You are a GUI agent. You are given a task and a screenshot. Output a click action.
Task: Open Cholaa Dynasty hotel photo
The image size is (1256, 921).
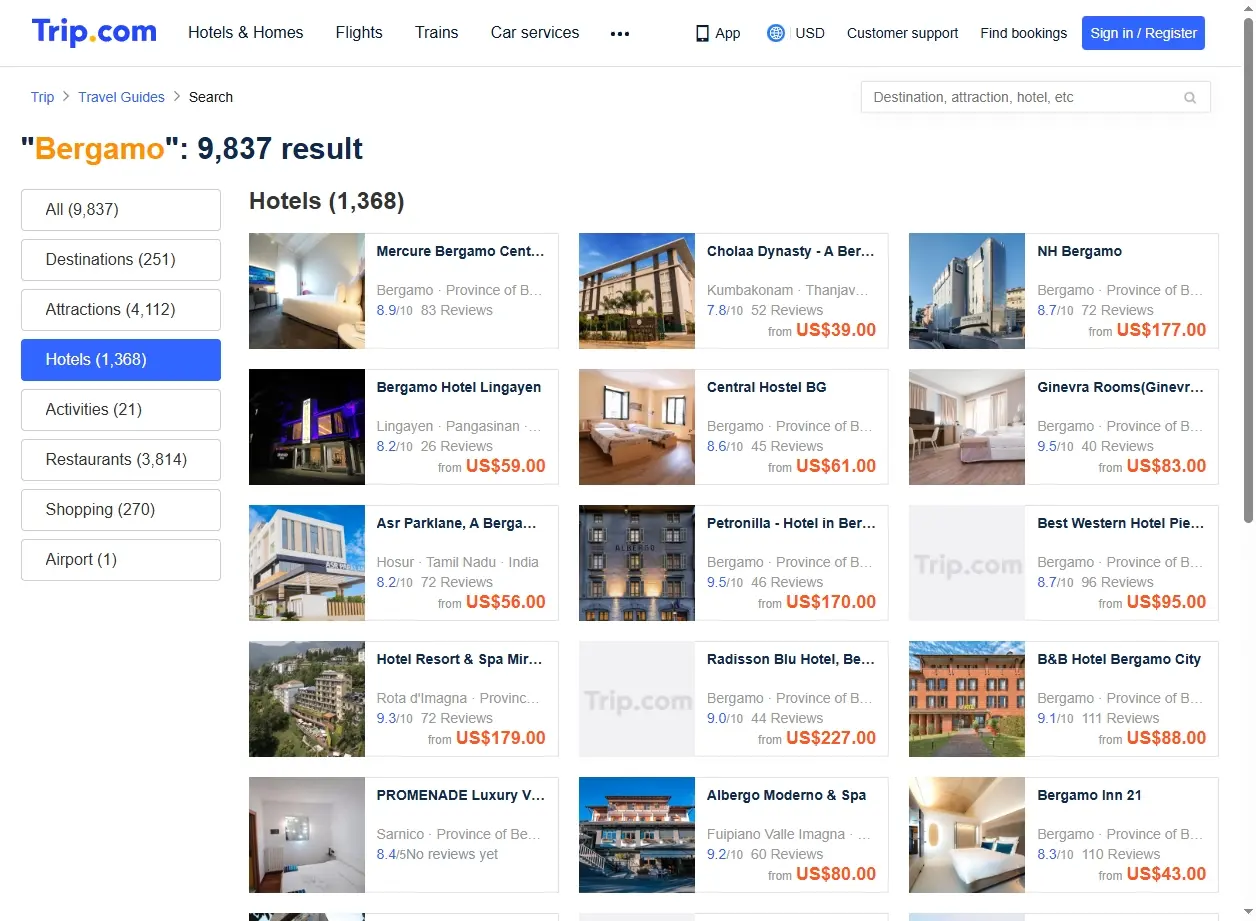[637, 291]
